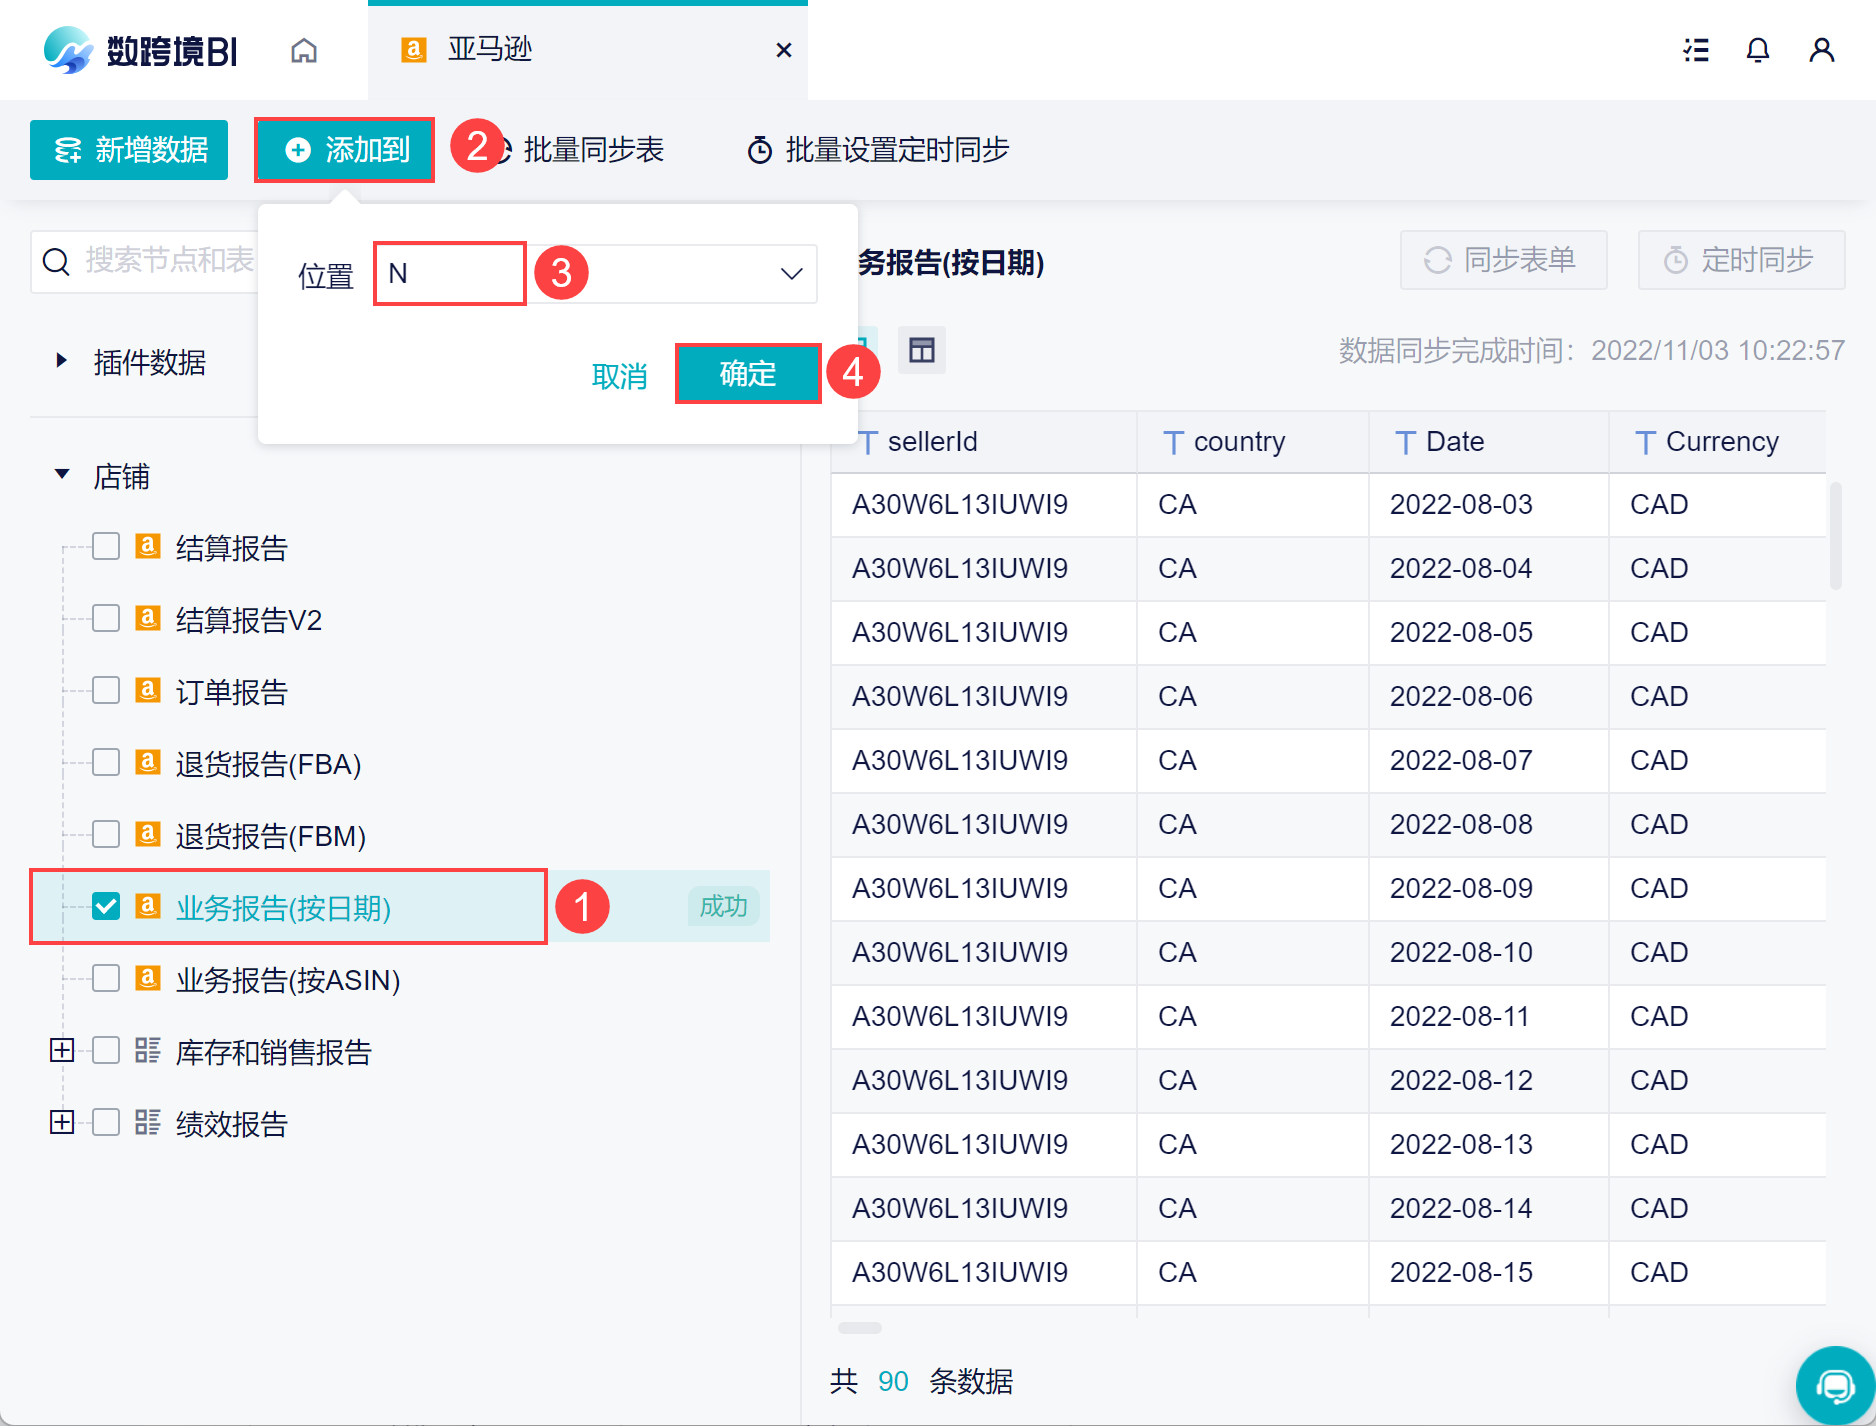Click Amazon icon beside 业务报告(按日期)
The height and width of the screenshot is (1426, 1876).
tap(148, 906)
